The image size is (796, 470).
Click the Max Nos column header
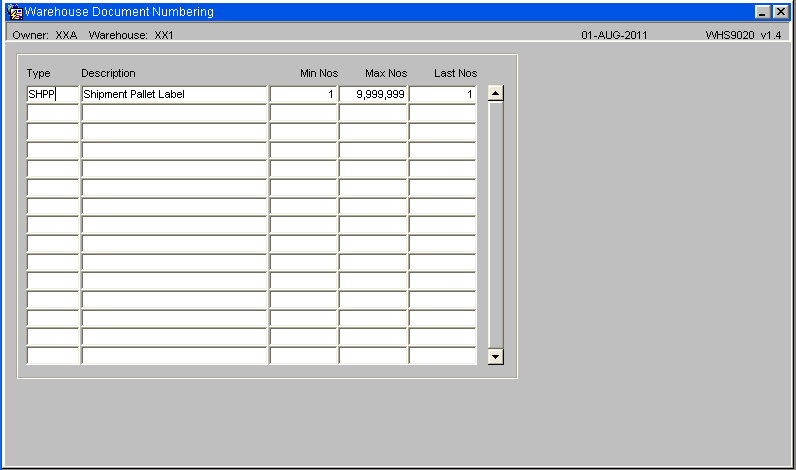point(386,73)
